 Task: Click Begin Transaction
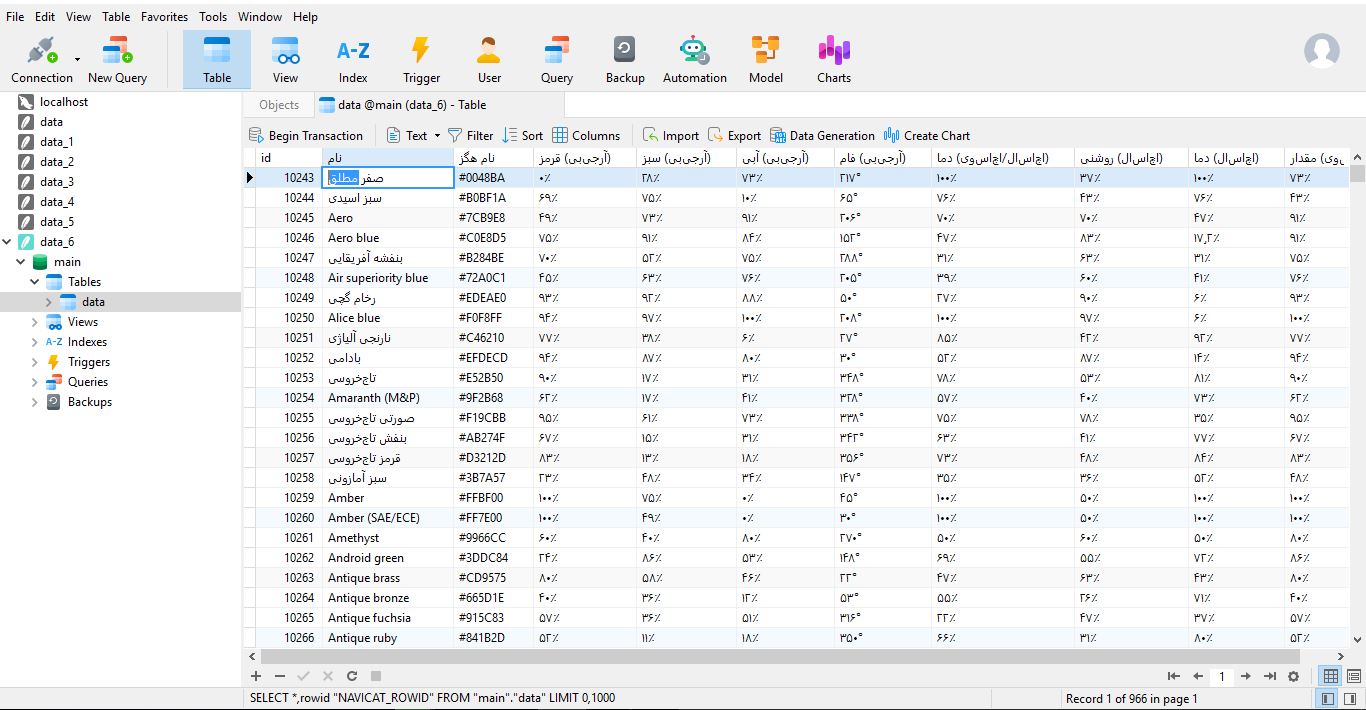(306, 135)
